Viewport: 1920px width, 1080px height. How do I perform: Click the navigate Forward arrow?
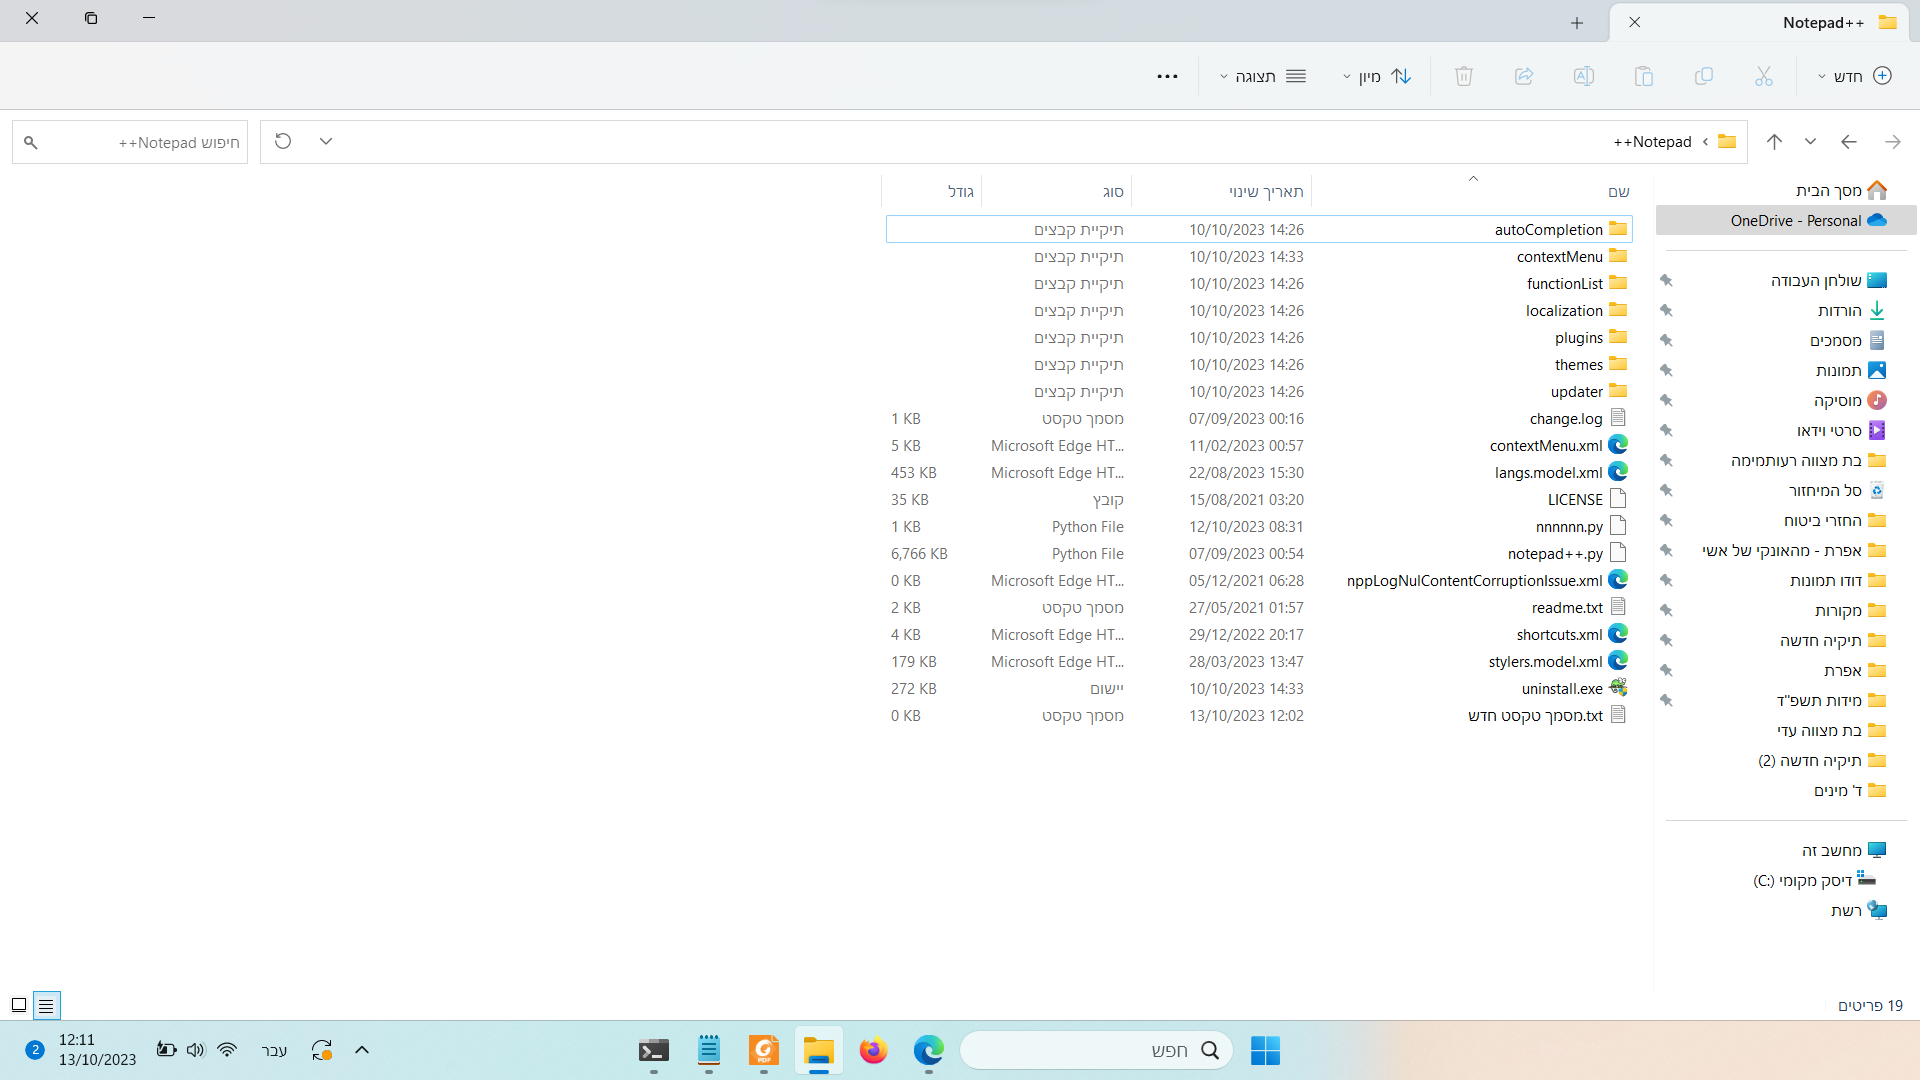[1893, 142]
